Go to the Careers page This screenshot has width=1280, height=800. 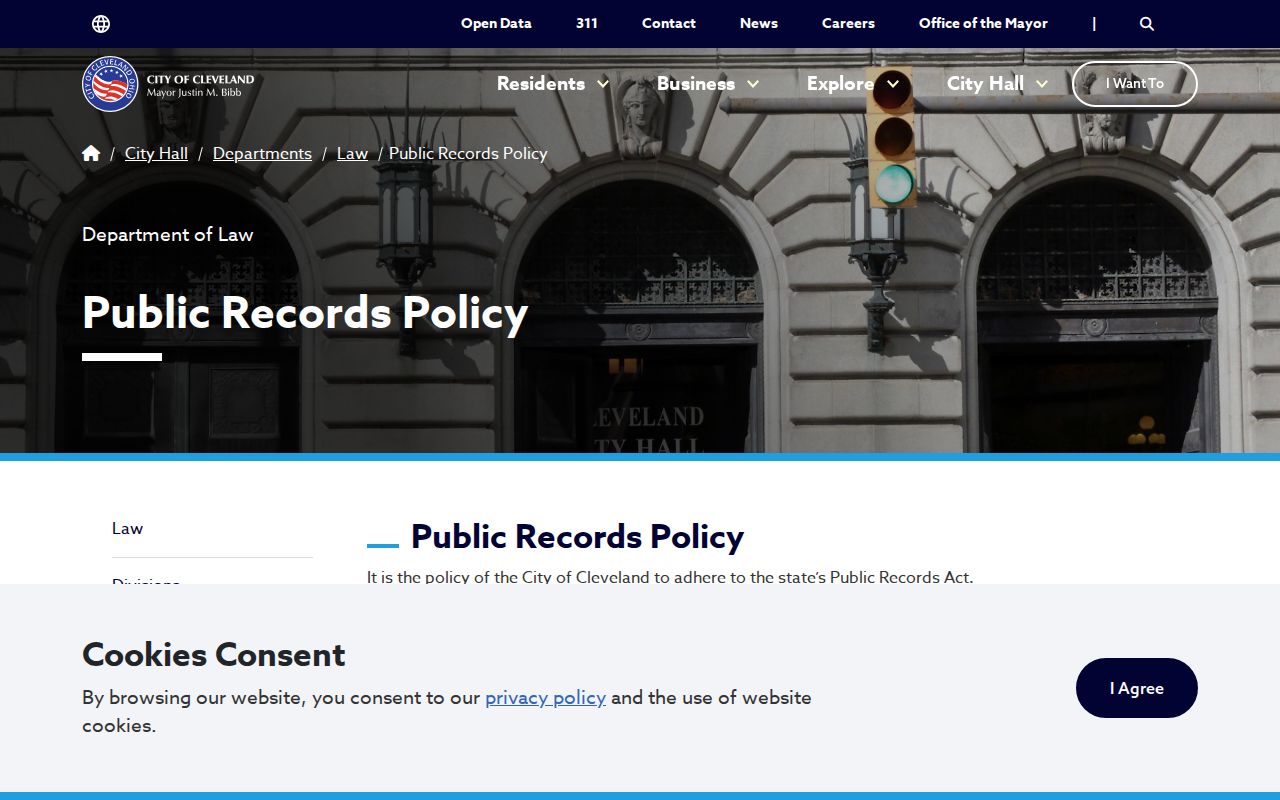[848, 23]
